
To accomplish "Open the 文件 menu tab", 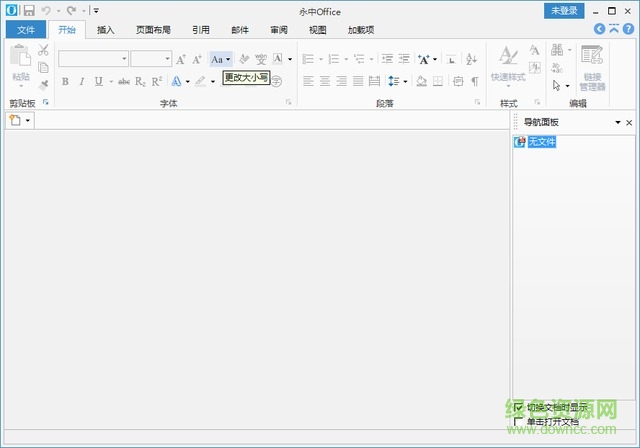I will point(25,30).
